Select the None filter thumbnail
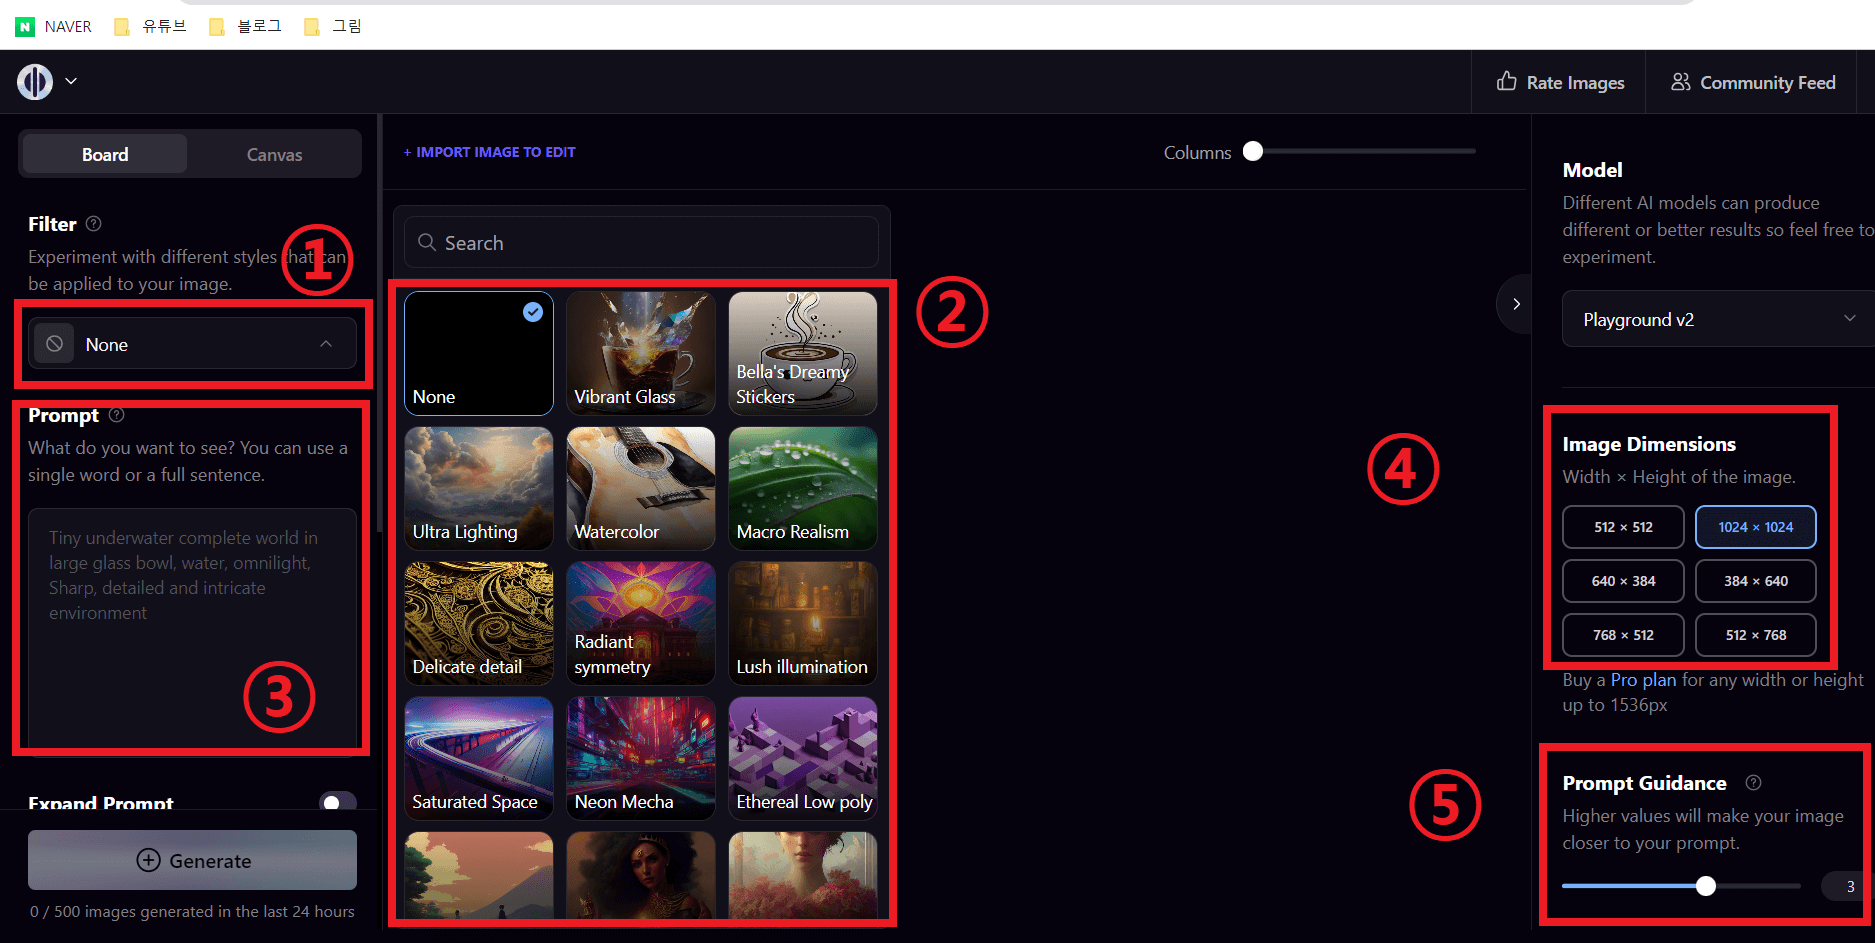1875x943 pixels. pyautogui.click(x=479, y=353)
